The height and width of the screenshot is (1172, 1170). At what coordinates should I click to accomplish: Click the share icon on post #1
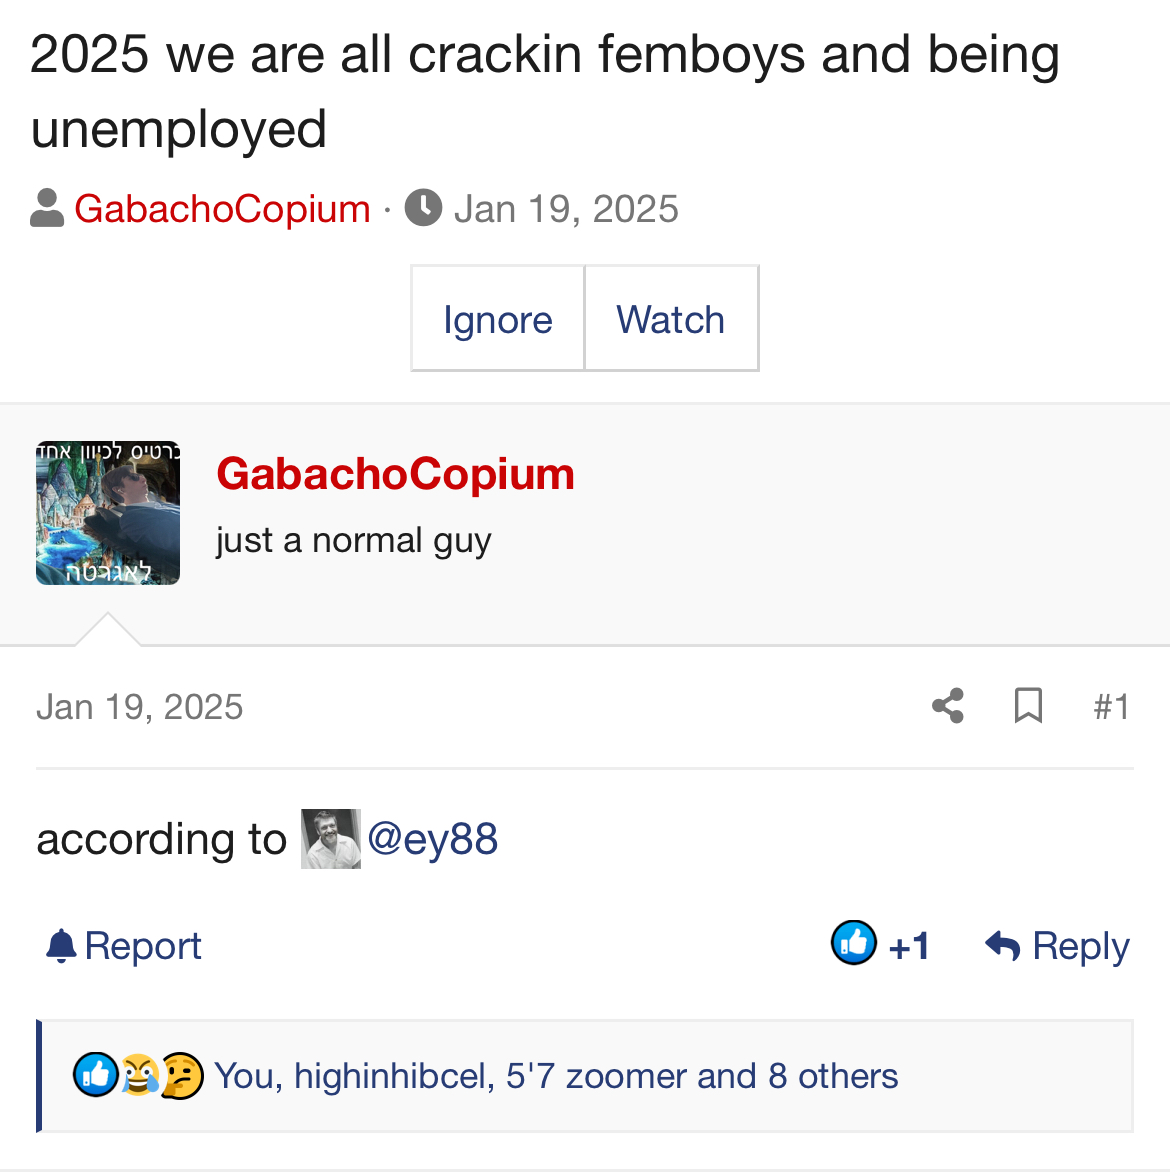(947, 706)
